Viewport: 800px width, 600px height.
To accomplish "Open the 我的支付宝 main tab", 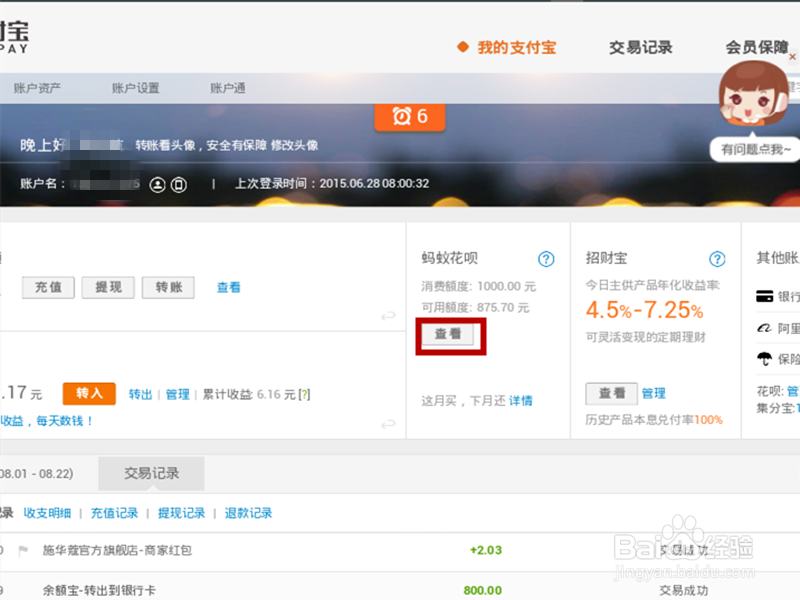I will 516,47.
